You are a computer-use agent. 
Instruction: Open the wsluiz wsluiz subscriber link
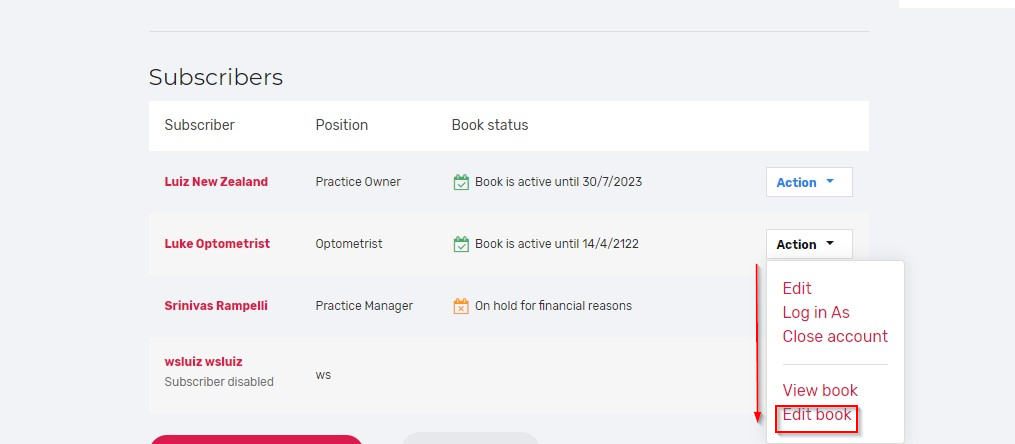coord(203,362)
